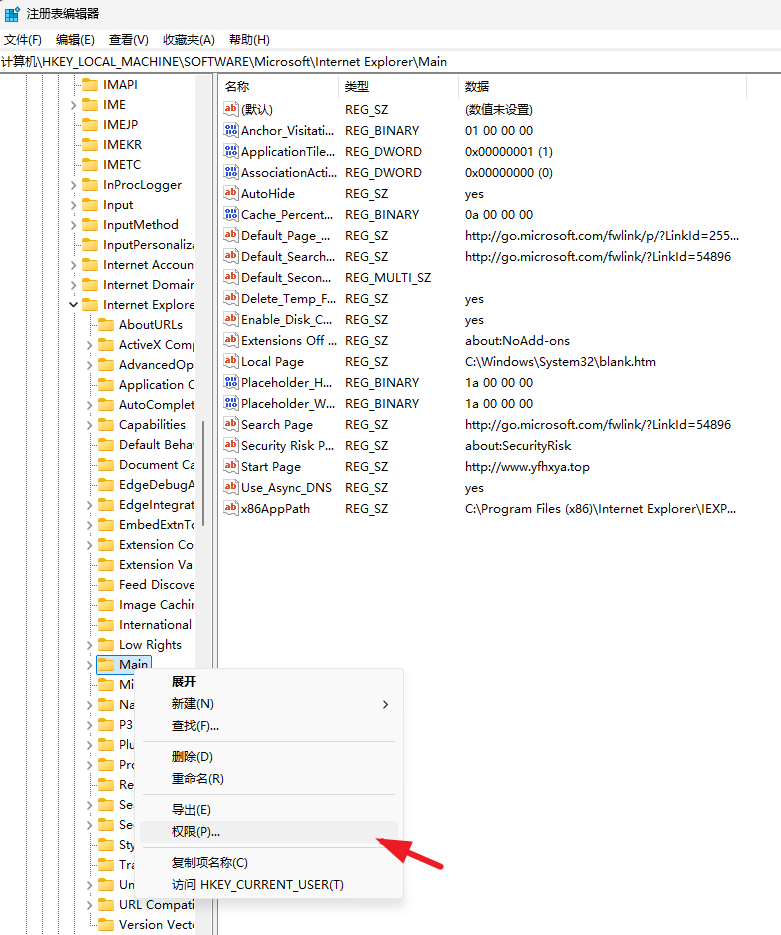
Task: Select the about:SecurityRisk data cell
Action: tap(518, 446)
